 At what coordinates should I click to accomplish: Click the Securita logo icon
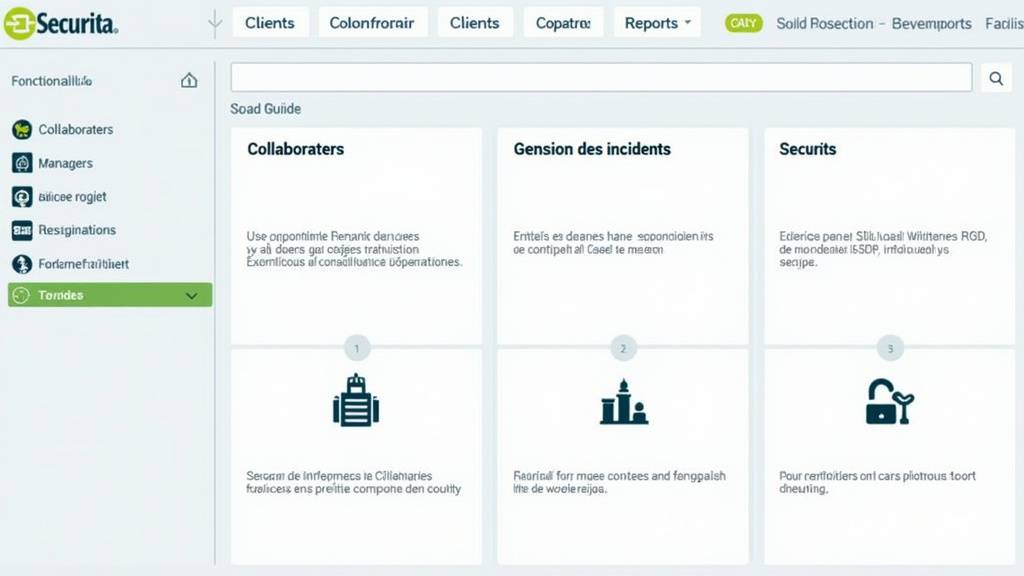18,23
